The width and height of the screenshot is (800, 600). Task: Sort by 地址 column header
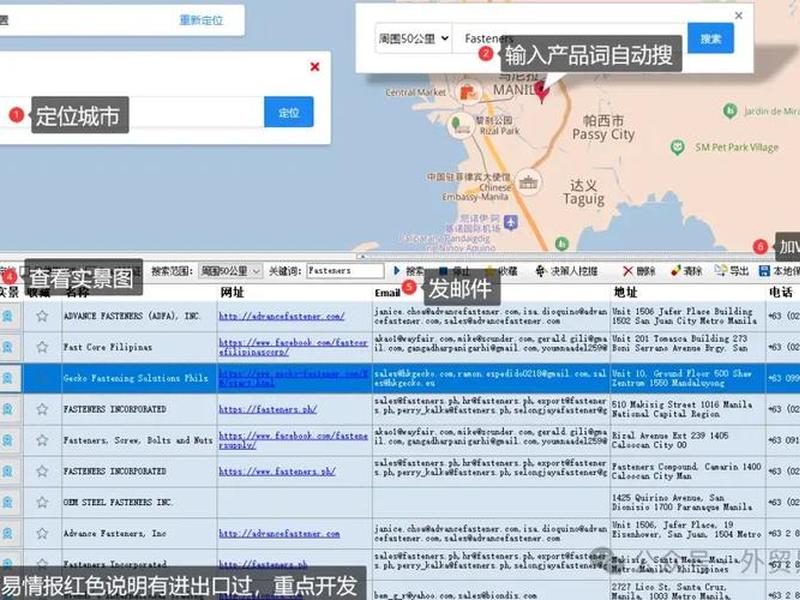626,292
